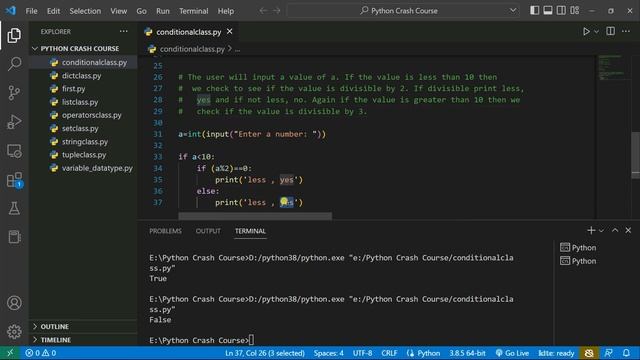Switch to the OUTPUT tab
The image size is (640, 360).
pos(208,231)
